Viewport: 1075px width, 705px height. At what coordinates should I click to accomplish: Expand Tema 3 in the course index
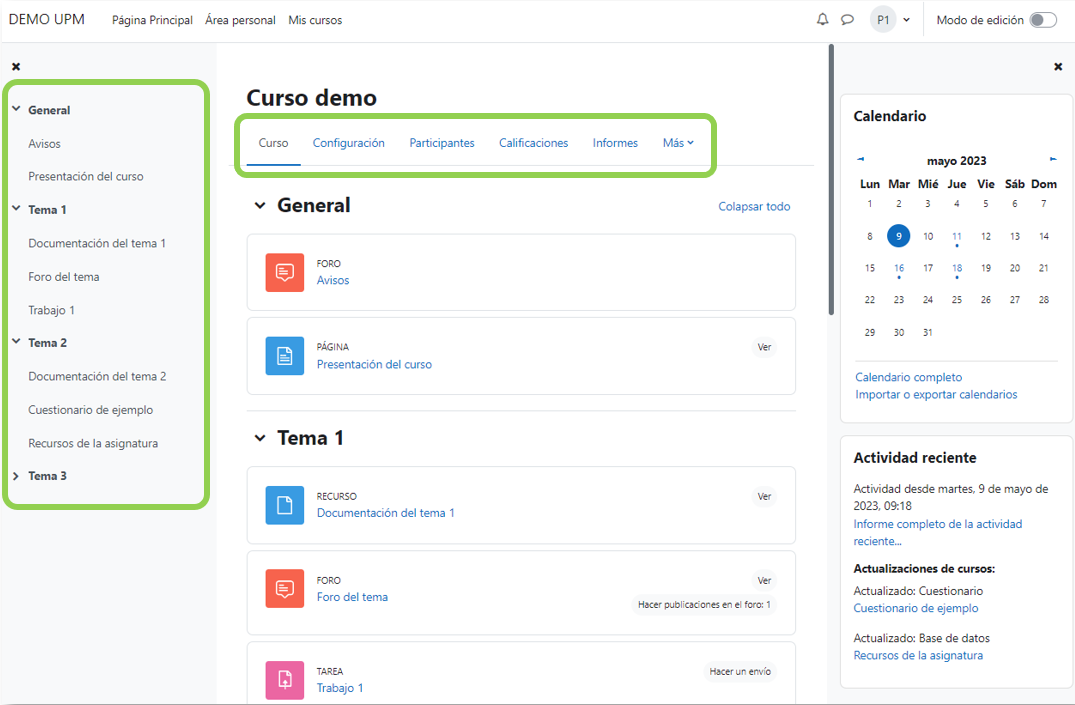[x=18, y=475]
